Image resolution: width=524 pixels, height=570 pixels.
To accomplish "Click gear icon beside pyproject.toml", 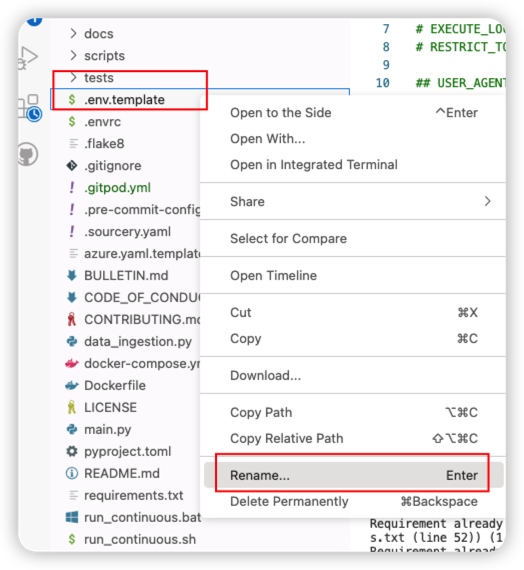I will [x=72, y=451].
